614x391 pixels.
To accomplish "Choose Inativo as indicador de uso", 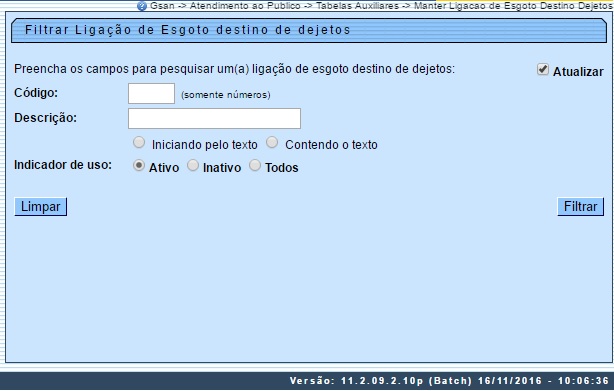I will [x=193, y=166].
